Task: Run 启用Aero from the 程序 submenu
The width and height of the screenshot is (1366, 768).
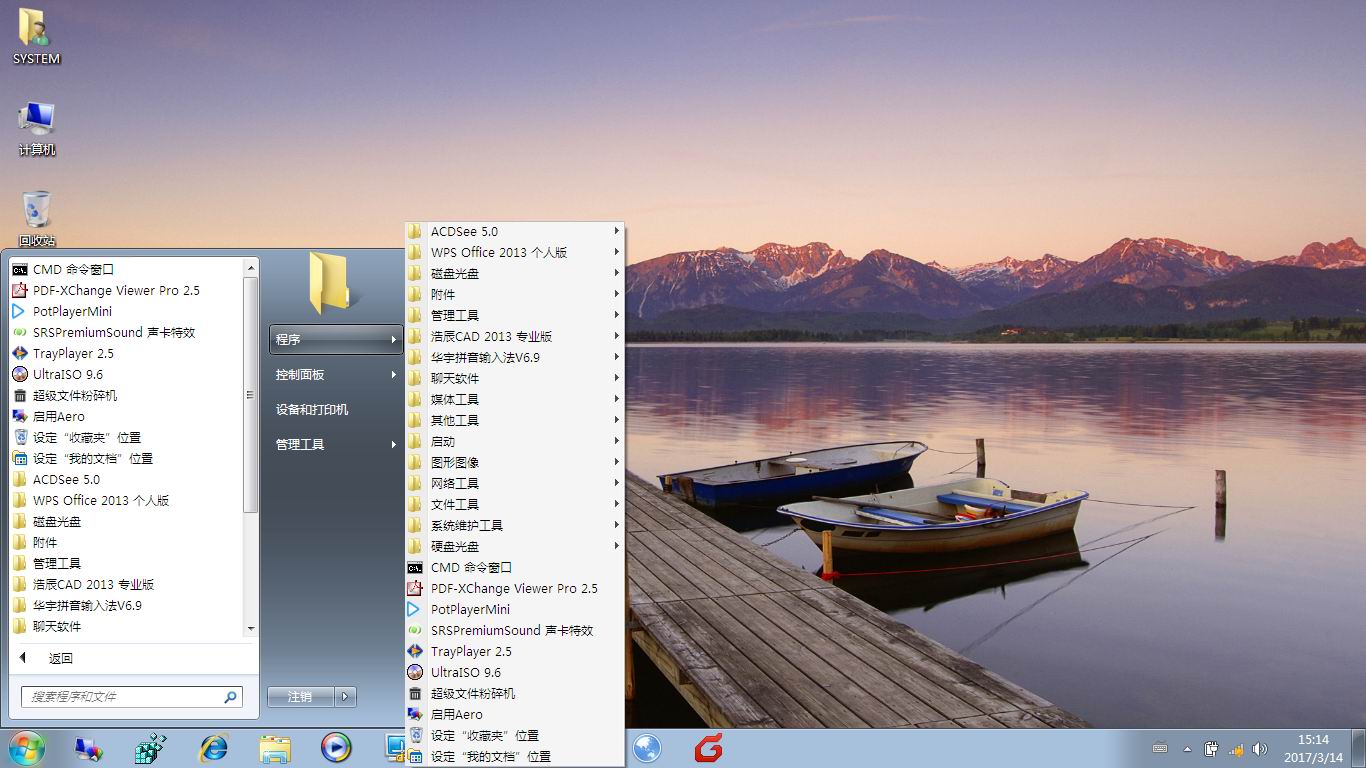Action: click(x=514, y=714)
